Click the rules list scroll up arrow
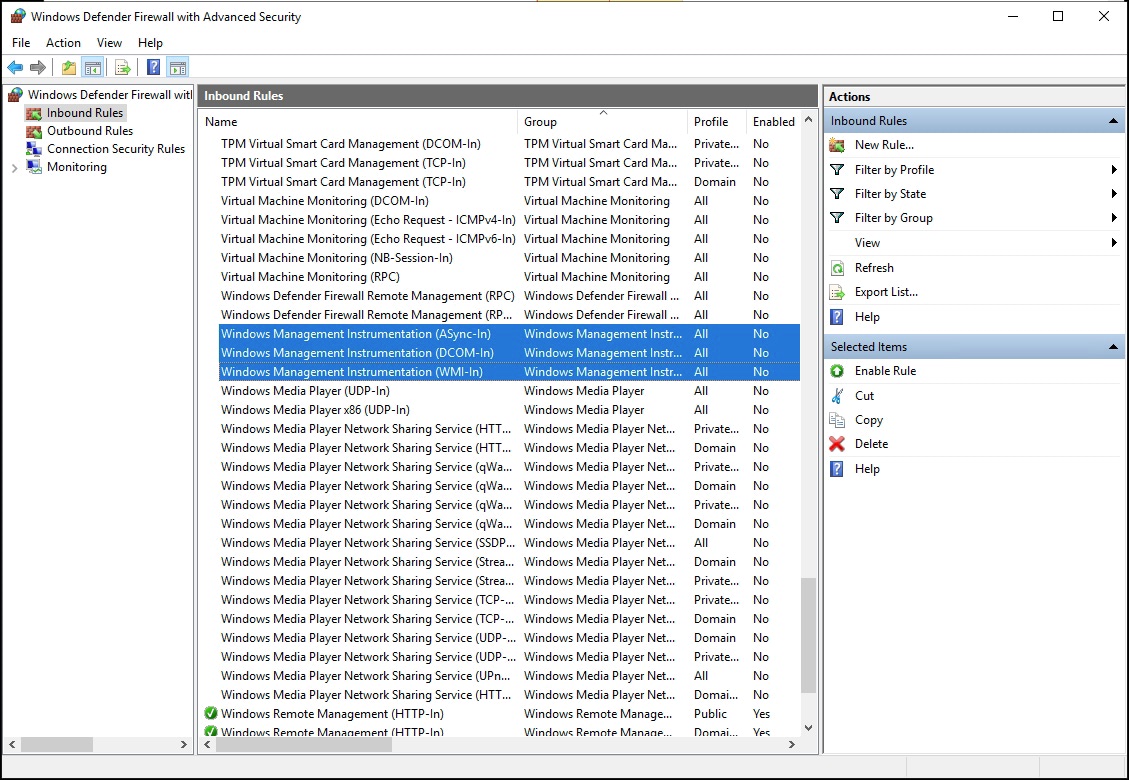Image resolution: width=1129 pixels, height=780 pixels. [809, 120]
